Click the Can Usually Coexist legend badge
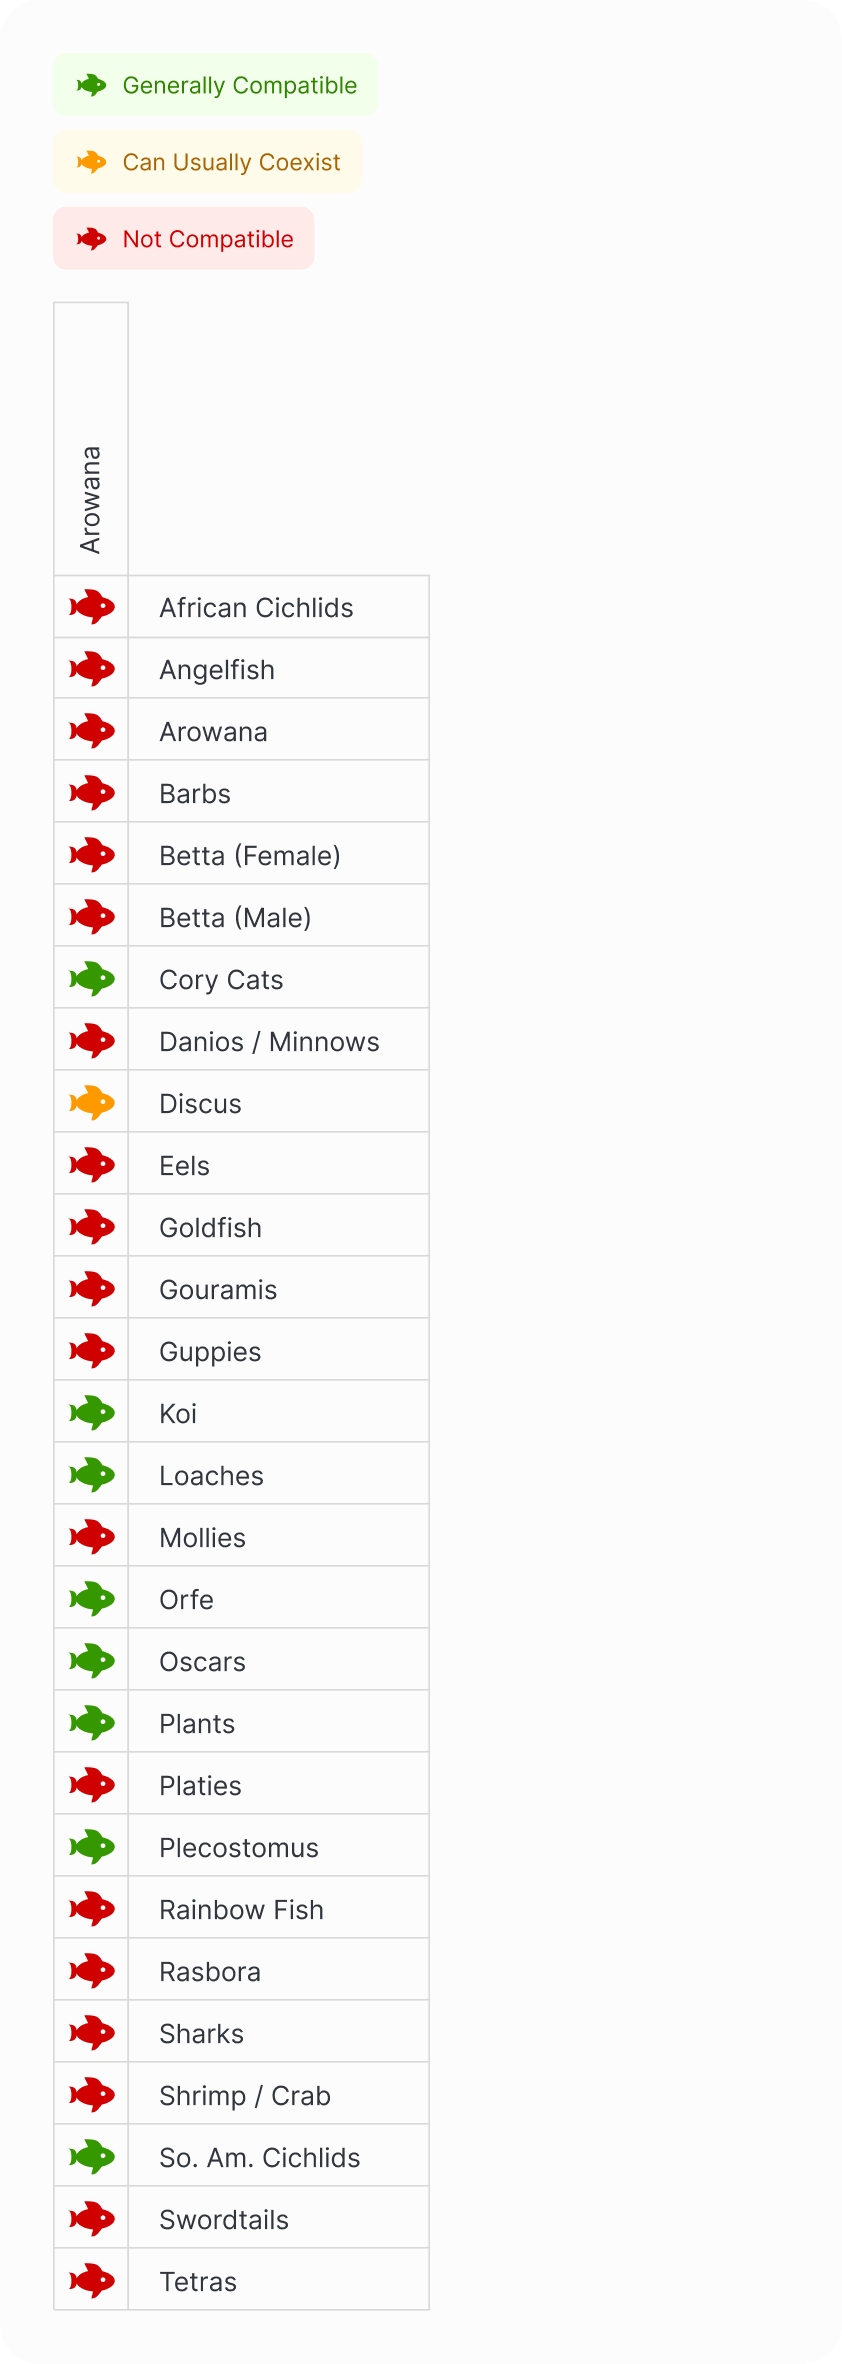Viewport: 842px width, 2364px height. (x=207, y=162)
